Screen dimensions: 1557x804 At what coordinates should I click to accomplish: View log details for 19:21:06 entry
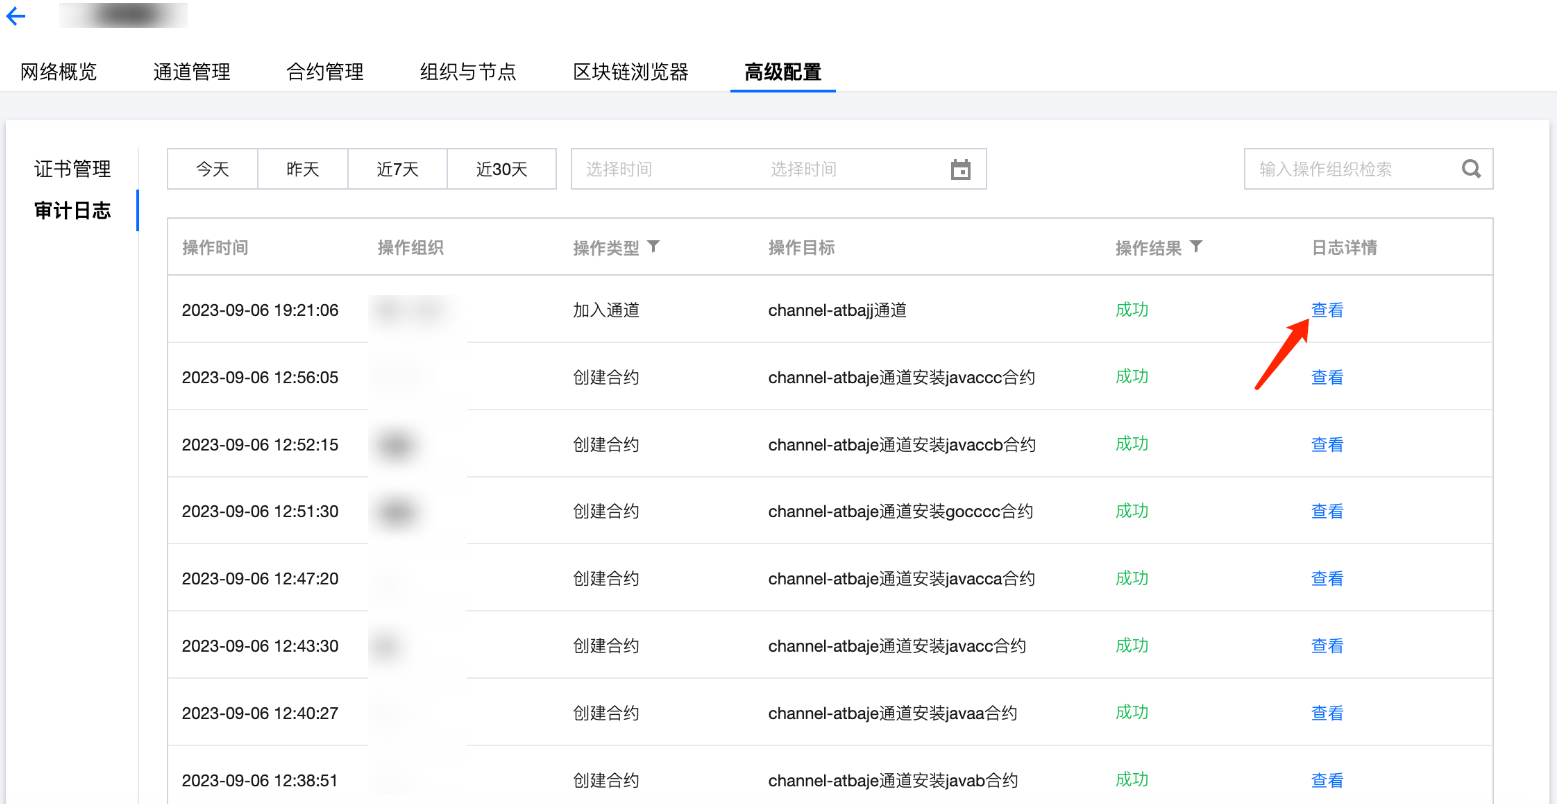[x=1327, y=310]
